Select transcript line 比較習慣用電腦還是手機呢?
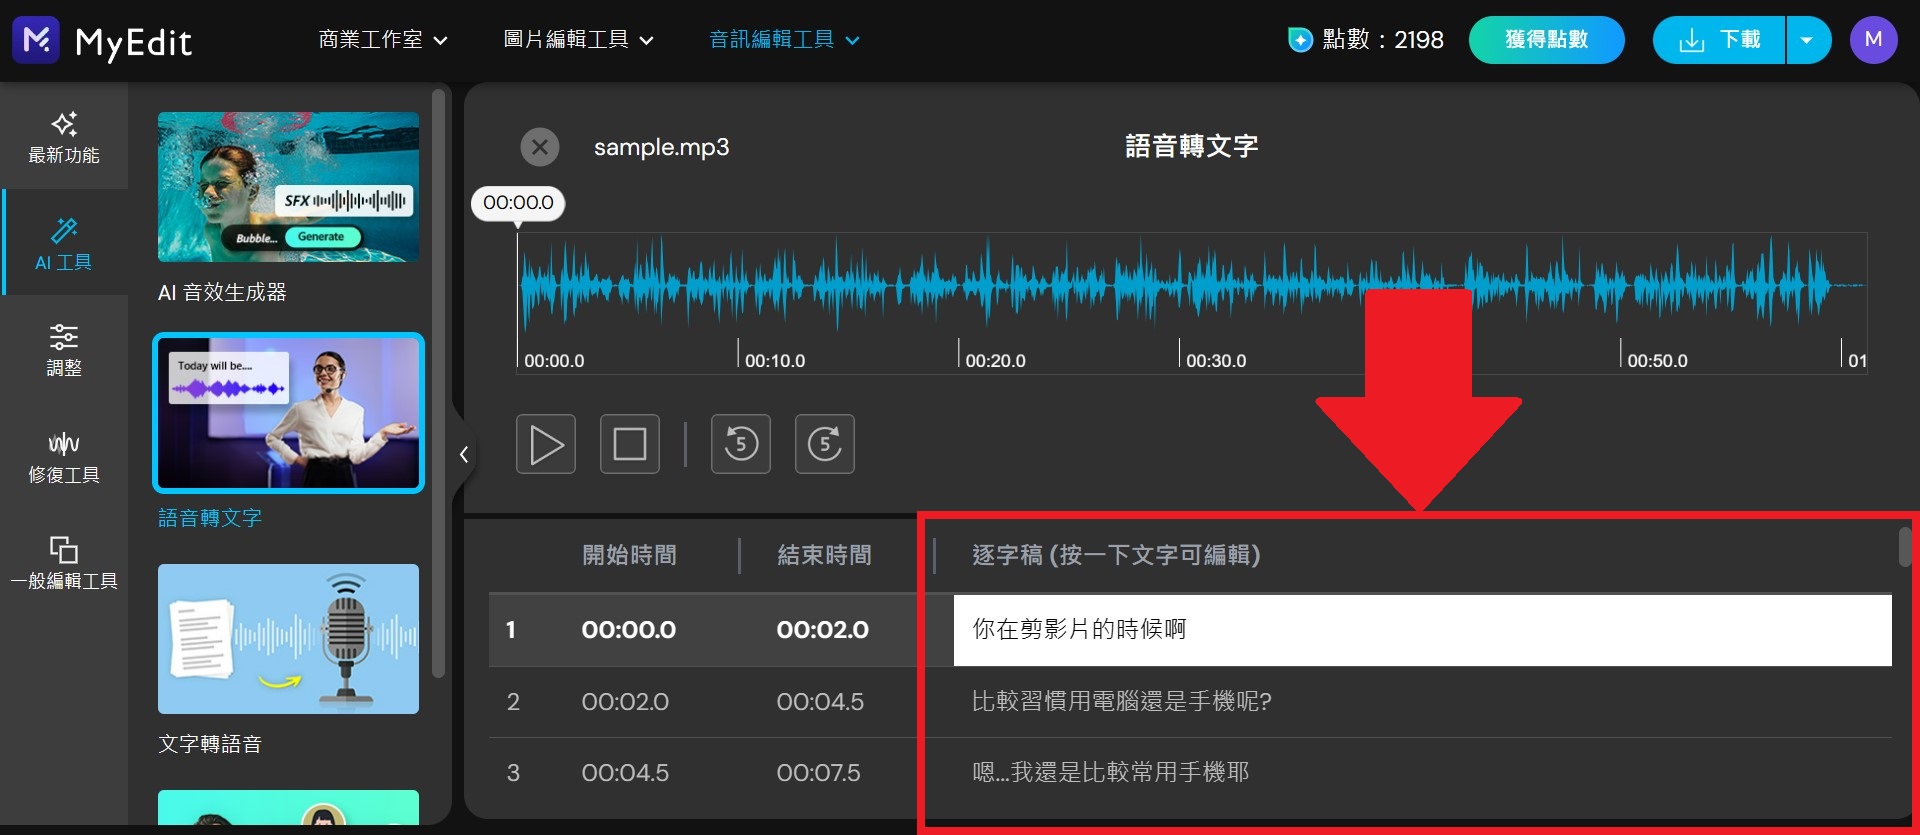The image size is (1920, 835). (1122, 701)
